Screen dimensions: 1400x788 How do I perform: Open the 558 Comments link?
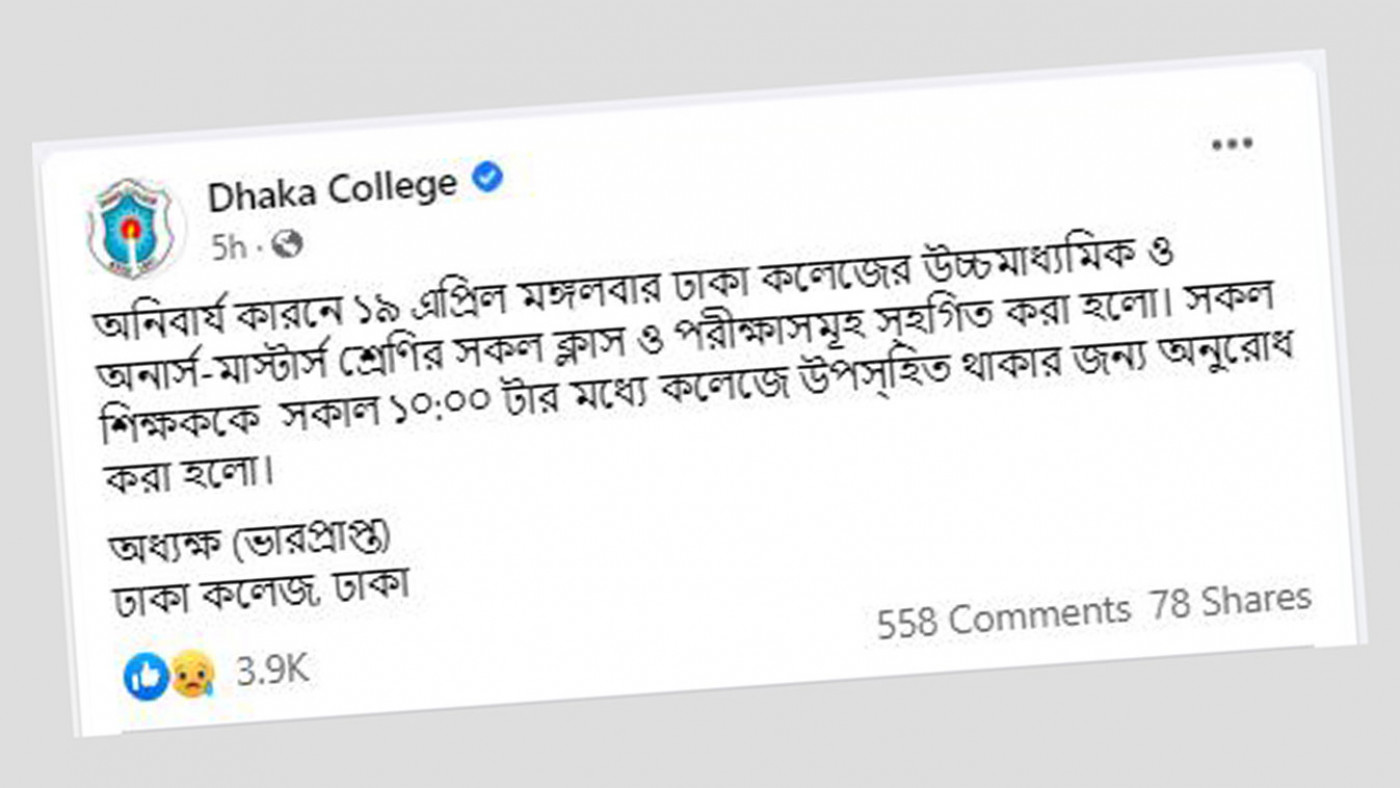click(1003, 616)
